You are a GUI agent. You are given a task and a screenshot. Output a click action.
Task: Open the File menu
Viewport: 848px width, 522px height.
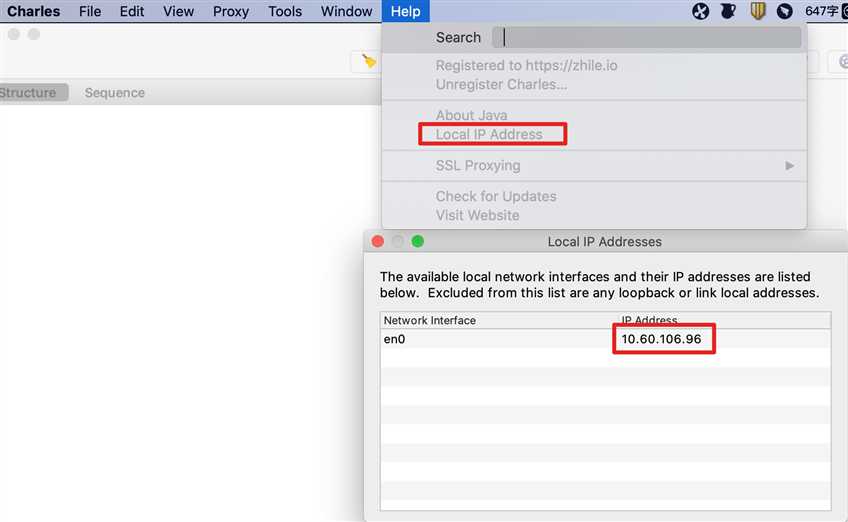[x=90, y=11]
